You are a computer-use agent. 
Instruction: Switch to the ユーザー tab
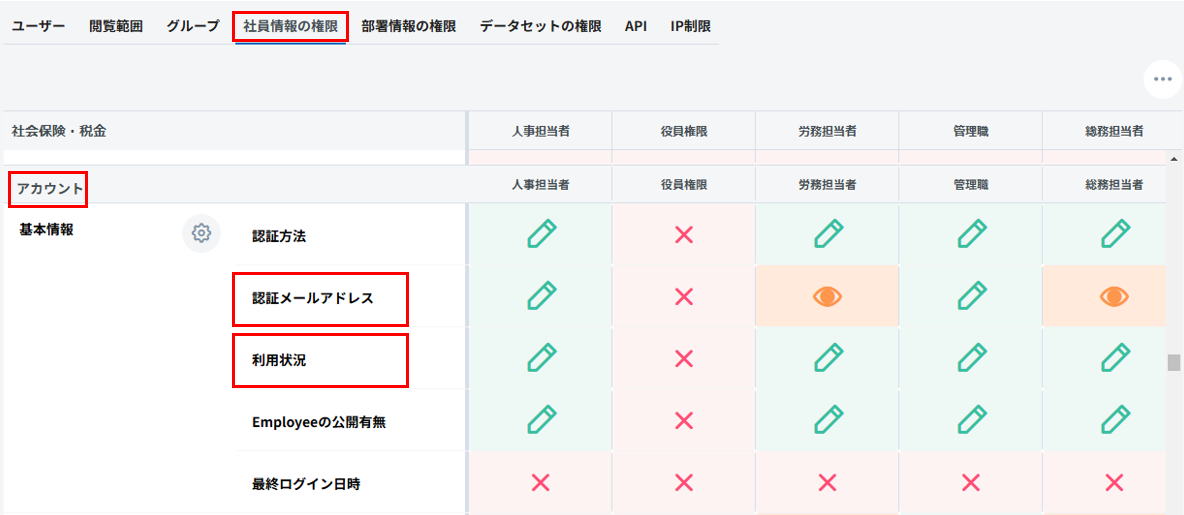(x=38, y=26)
